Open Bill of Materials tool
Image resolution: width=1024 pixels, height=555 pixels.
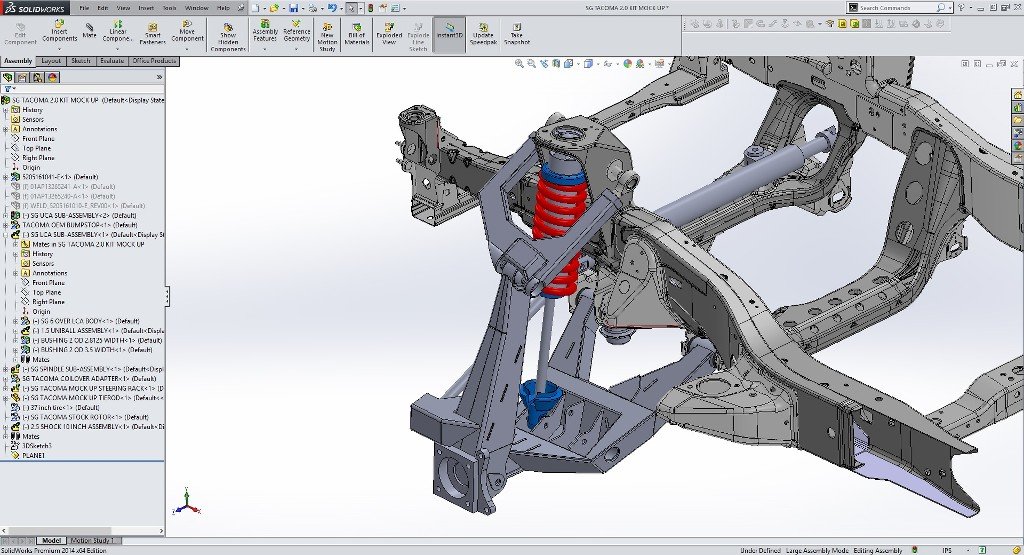pyautogui.click(x=357, y=34)
